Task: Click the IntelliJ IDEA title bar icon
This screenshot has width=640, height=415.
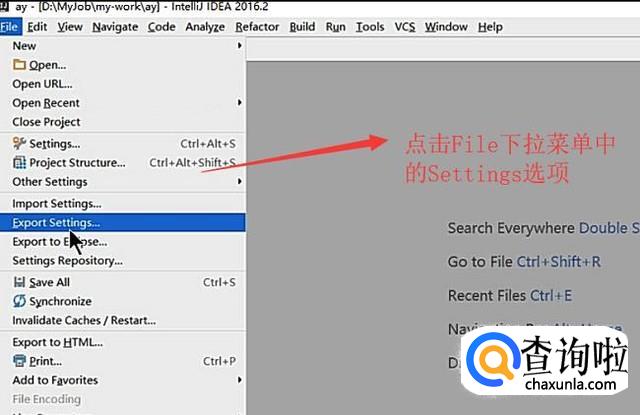Action: 4,7
